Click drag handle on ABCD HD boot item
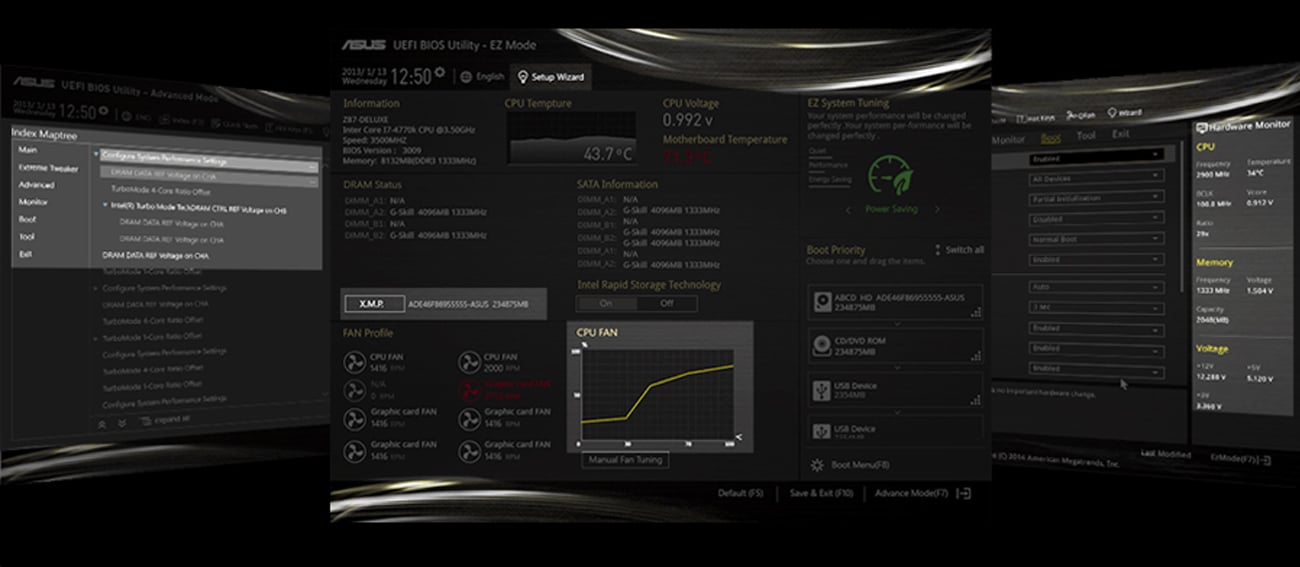The width and height of the screenshot is (1300, 567). 974,312
